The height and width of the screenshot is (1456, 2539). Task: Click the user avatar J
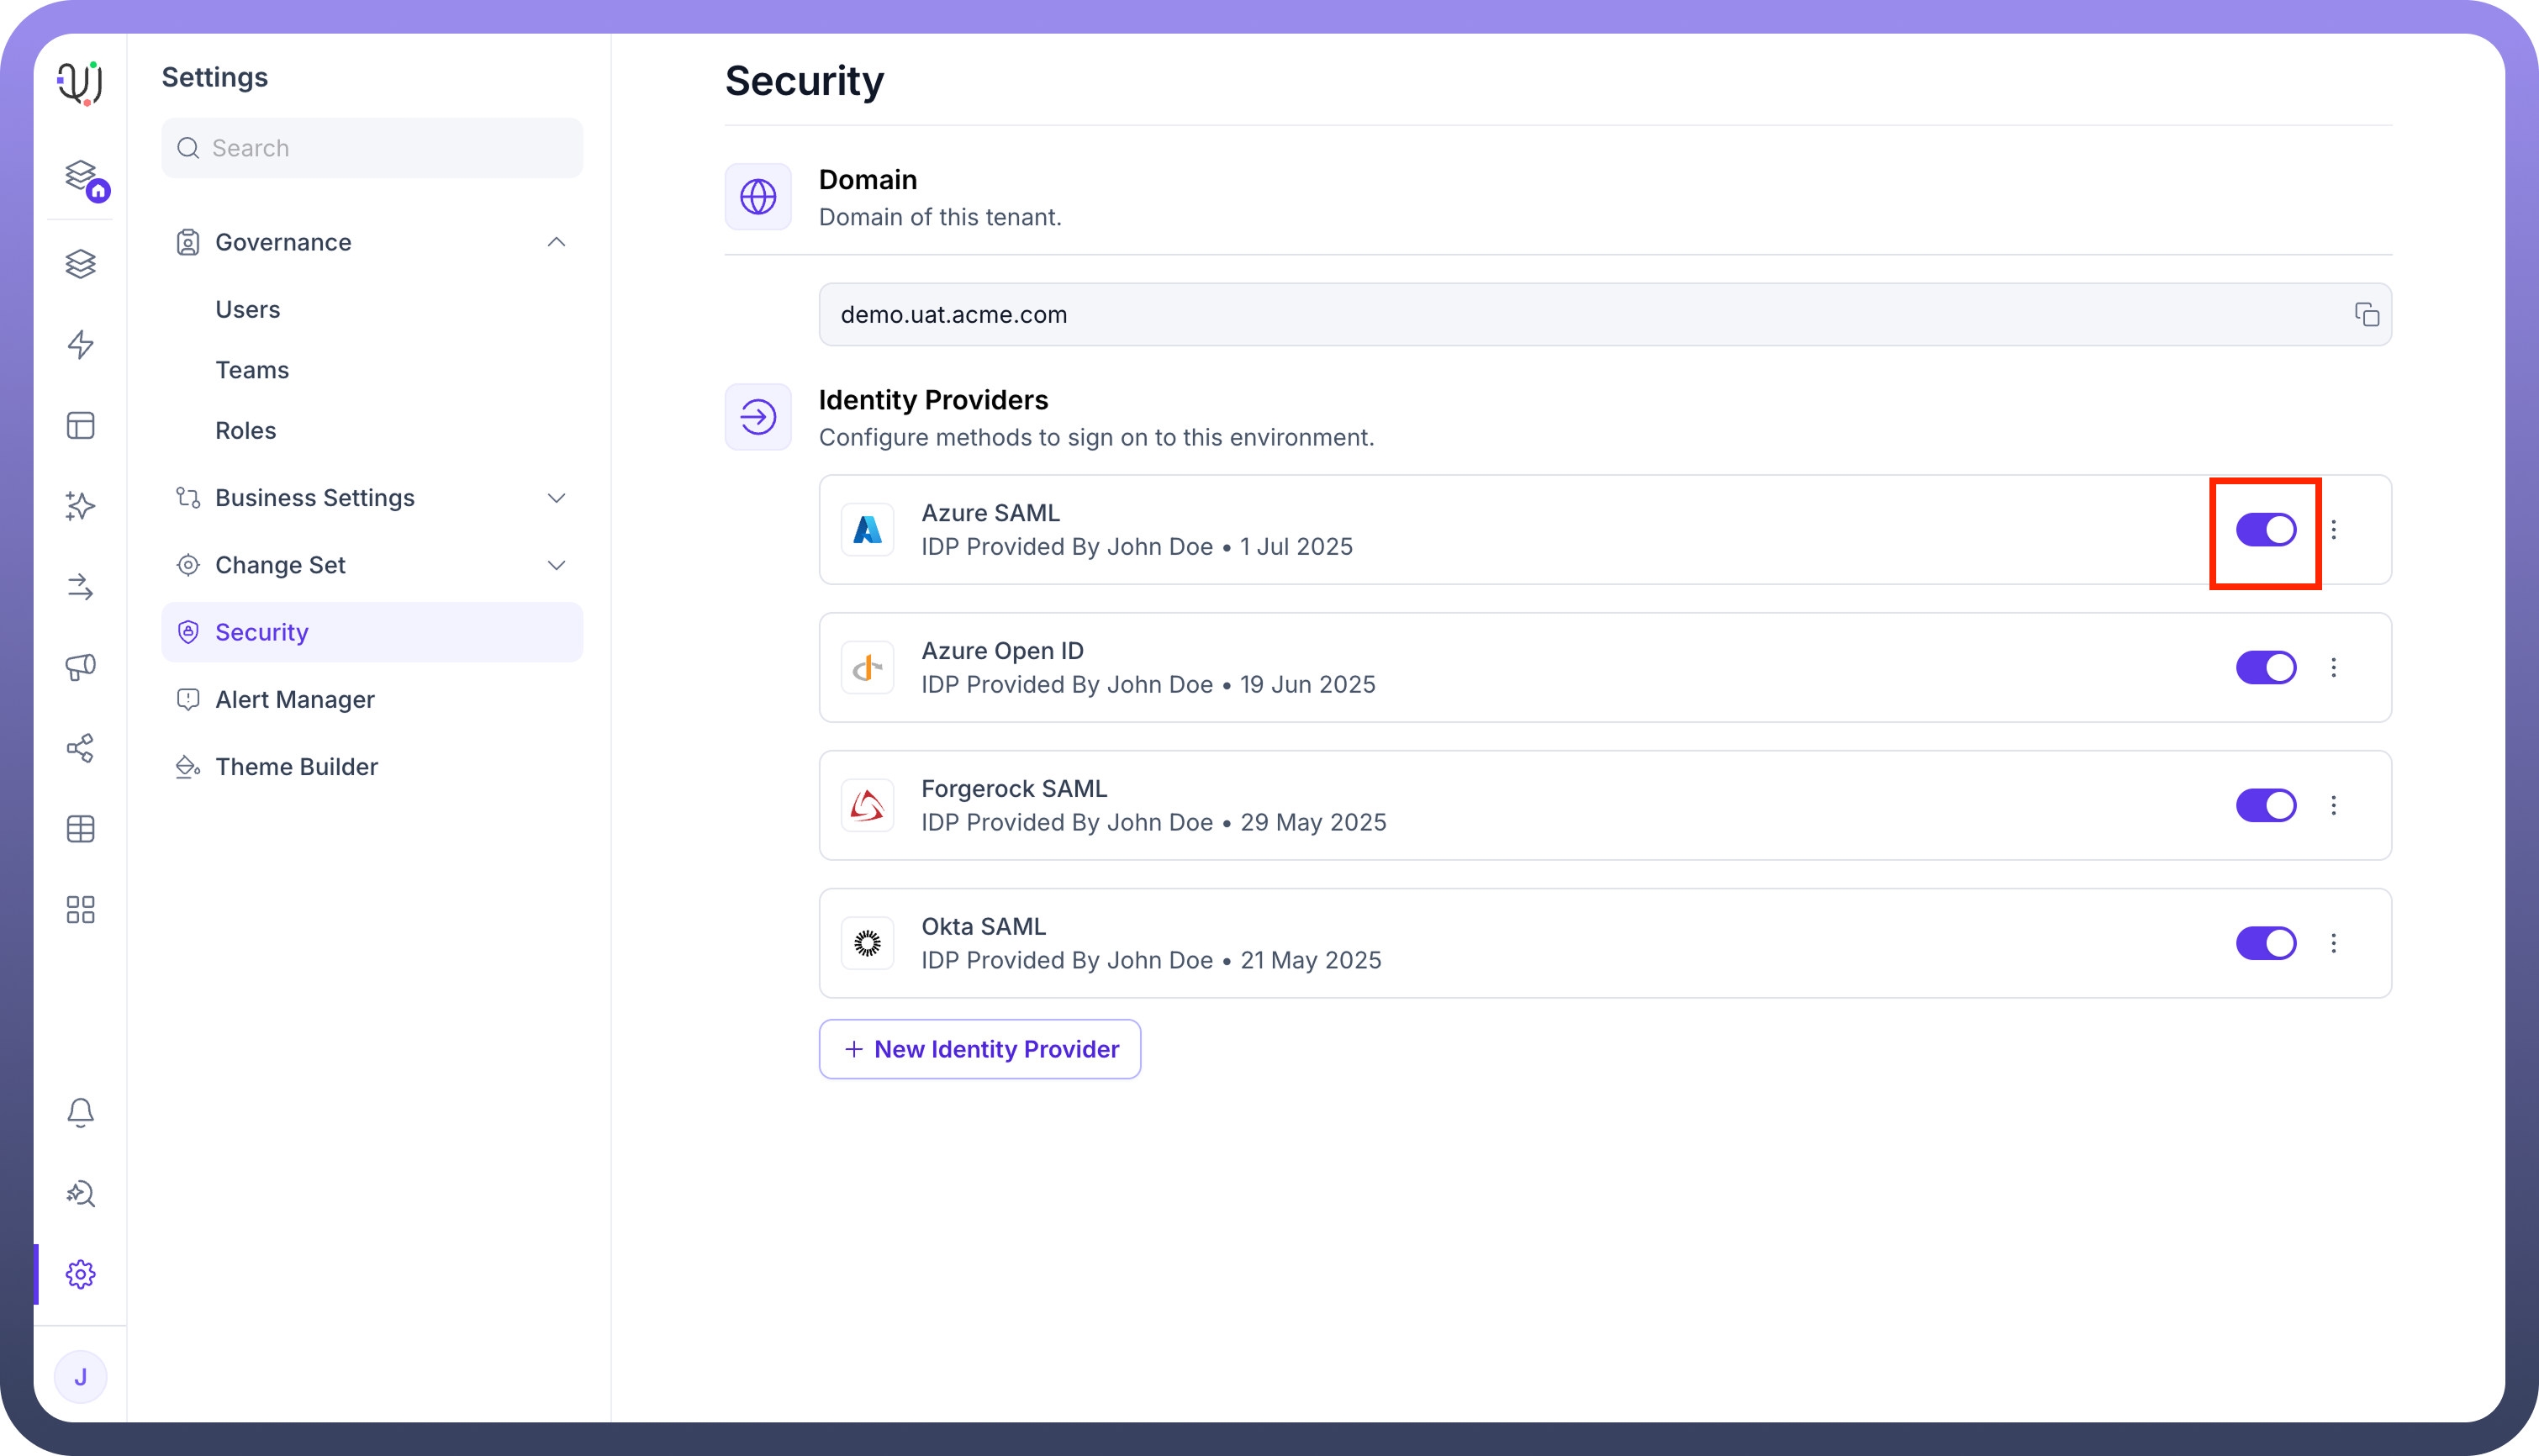[80, 1377]
